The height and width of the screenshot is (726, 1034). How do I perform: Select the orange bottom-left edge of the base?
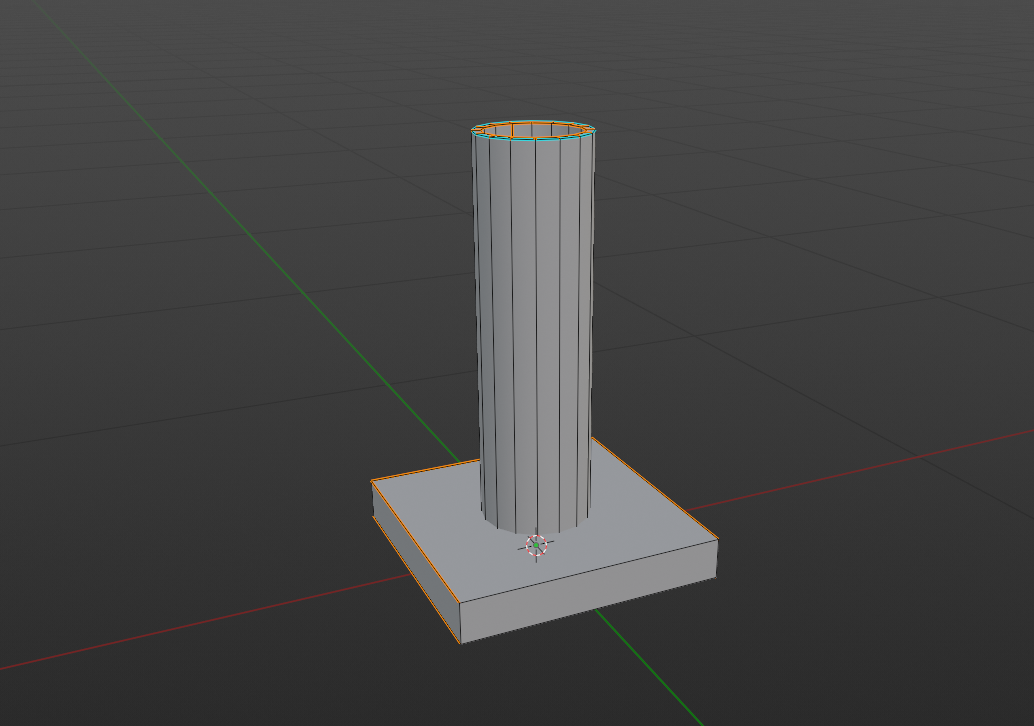pyautogui.click(x=417, y=579)
